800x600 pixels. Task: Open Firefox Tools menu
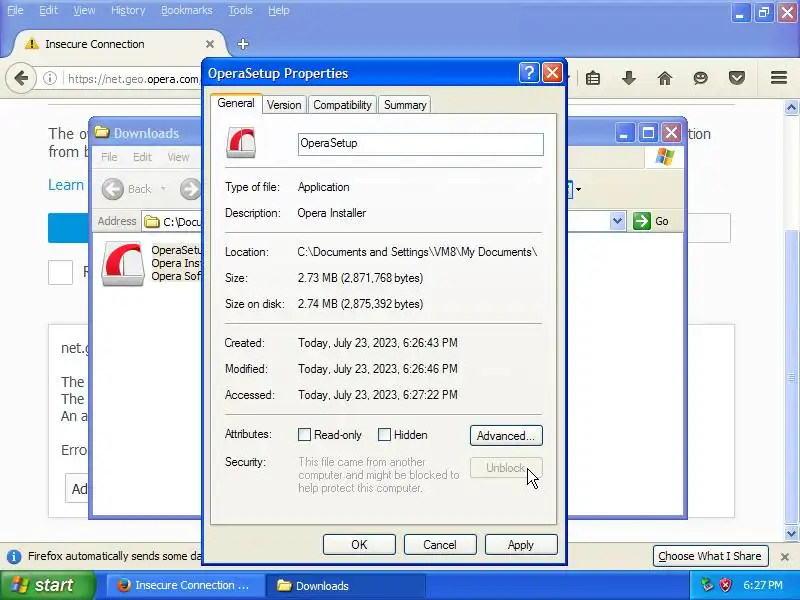click(x=240, y=10)
